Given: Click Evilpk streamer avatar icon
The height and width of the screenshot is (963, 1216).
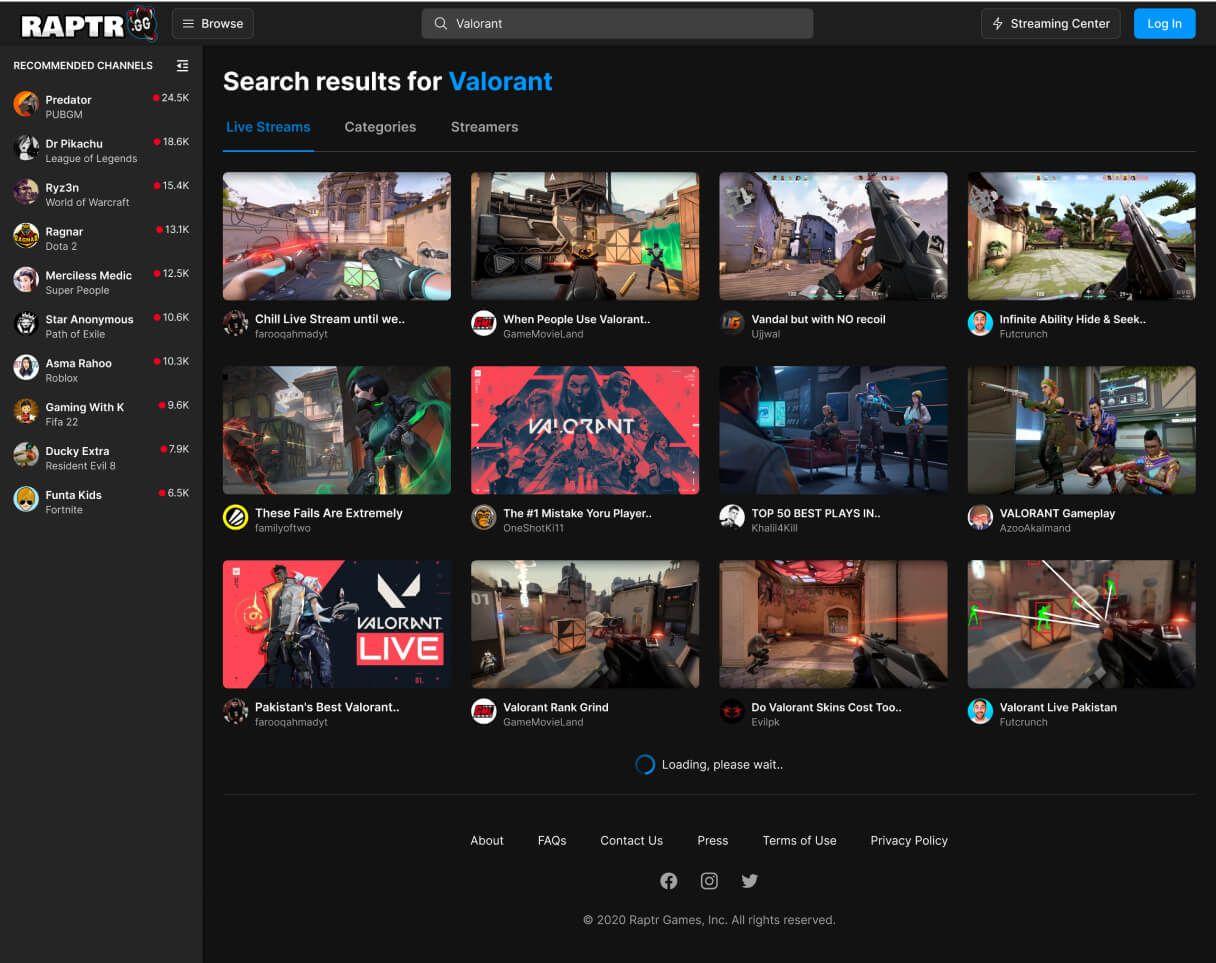Looking at the screenshot, I should 732,711.
